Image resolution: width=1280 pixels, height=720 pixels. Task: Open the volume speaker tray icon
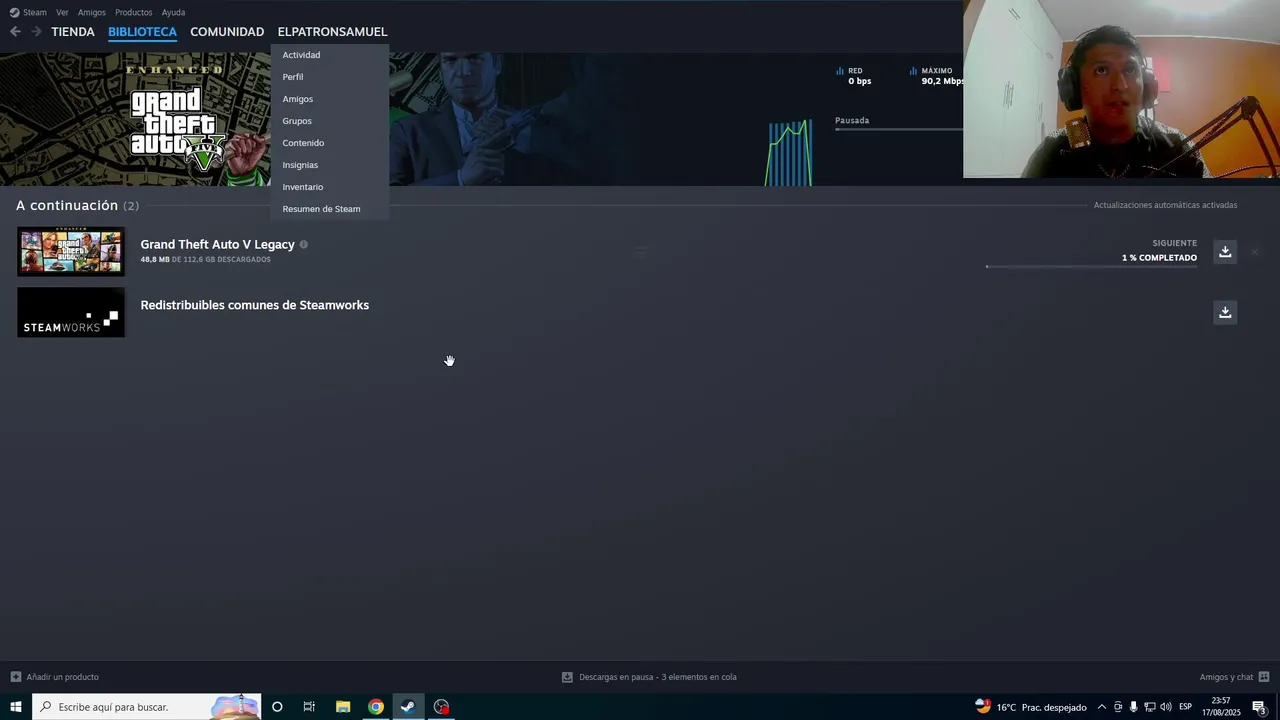pyautogui.click(x=1166, y=707)
